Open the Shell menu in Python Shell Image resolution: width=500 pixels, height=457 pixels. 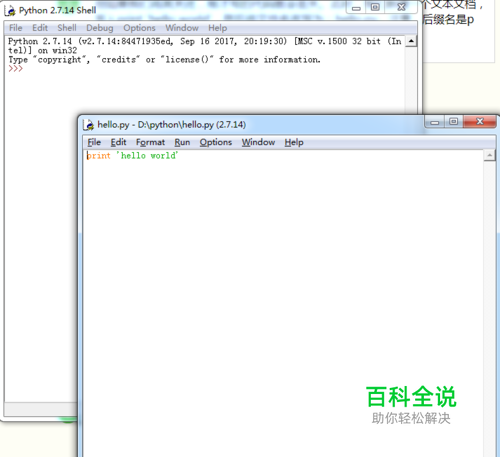(67, 28)
